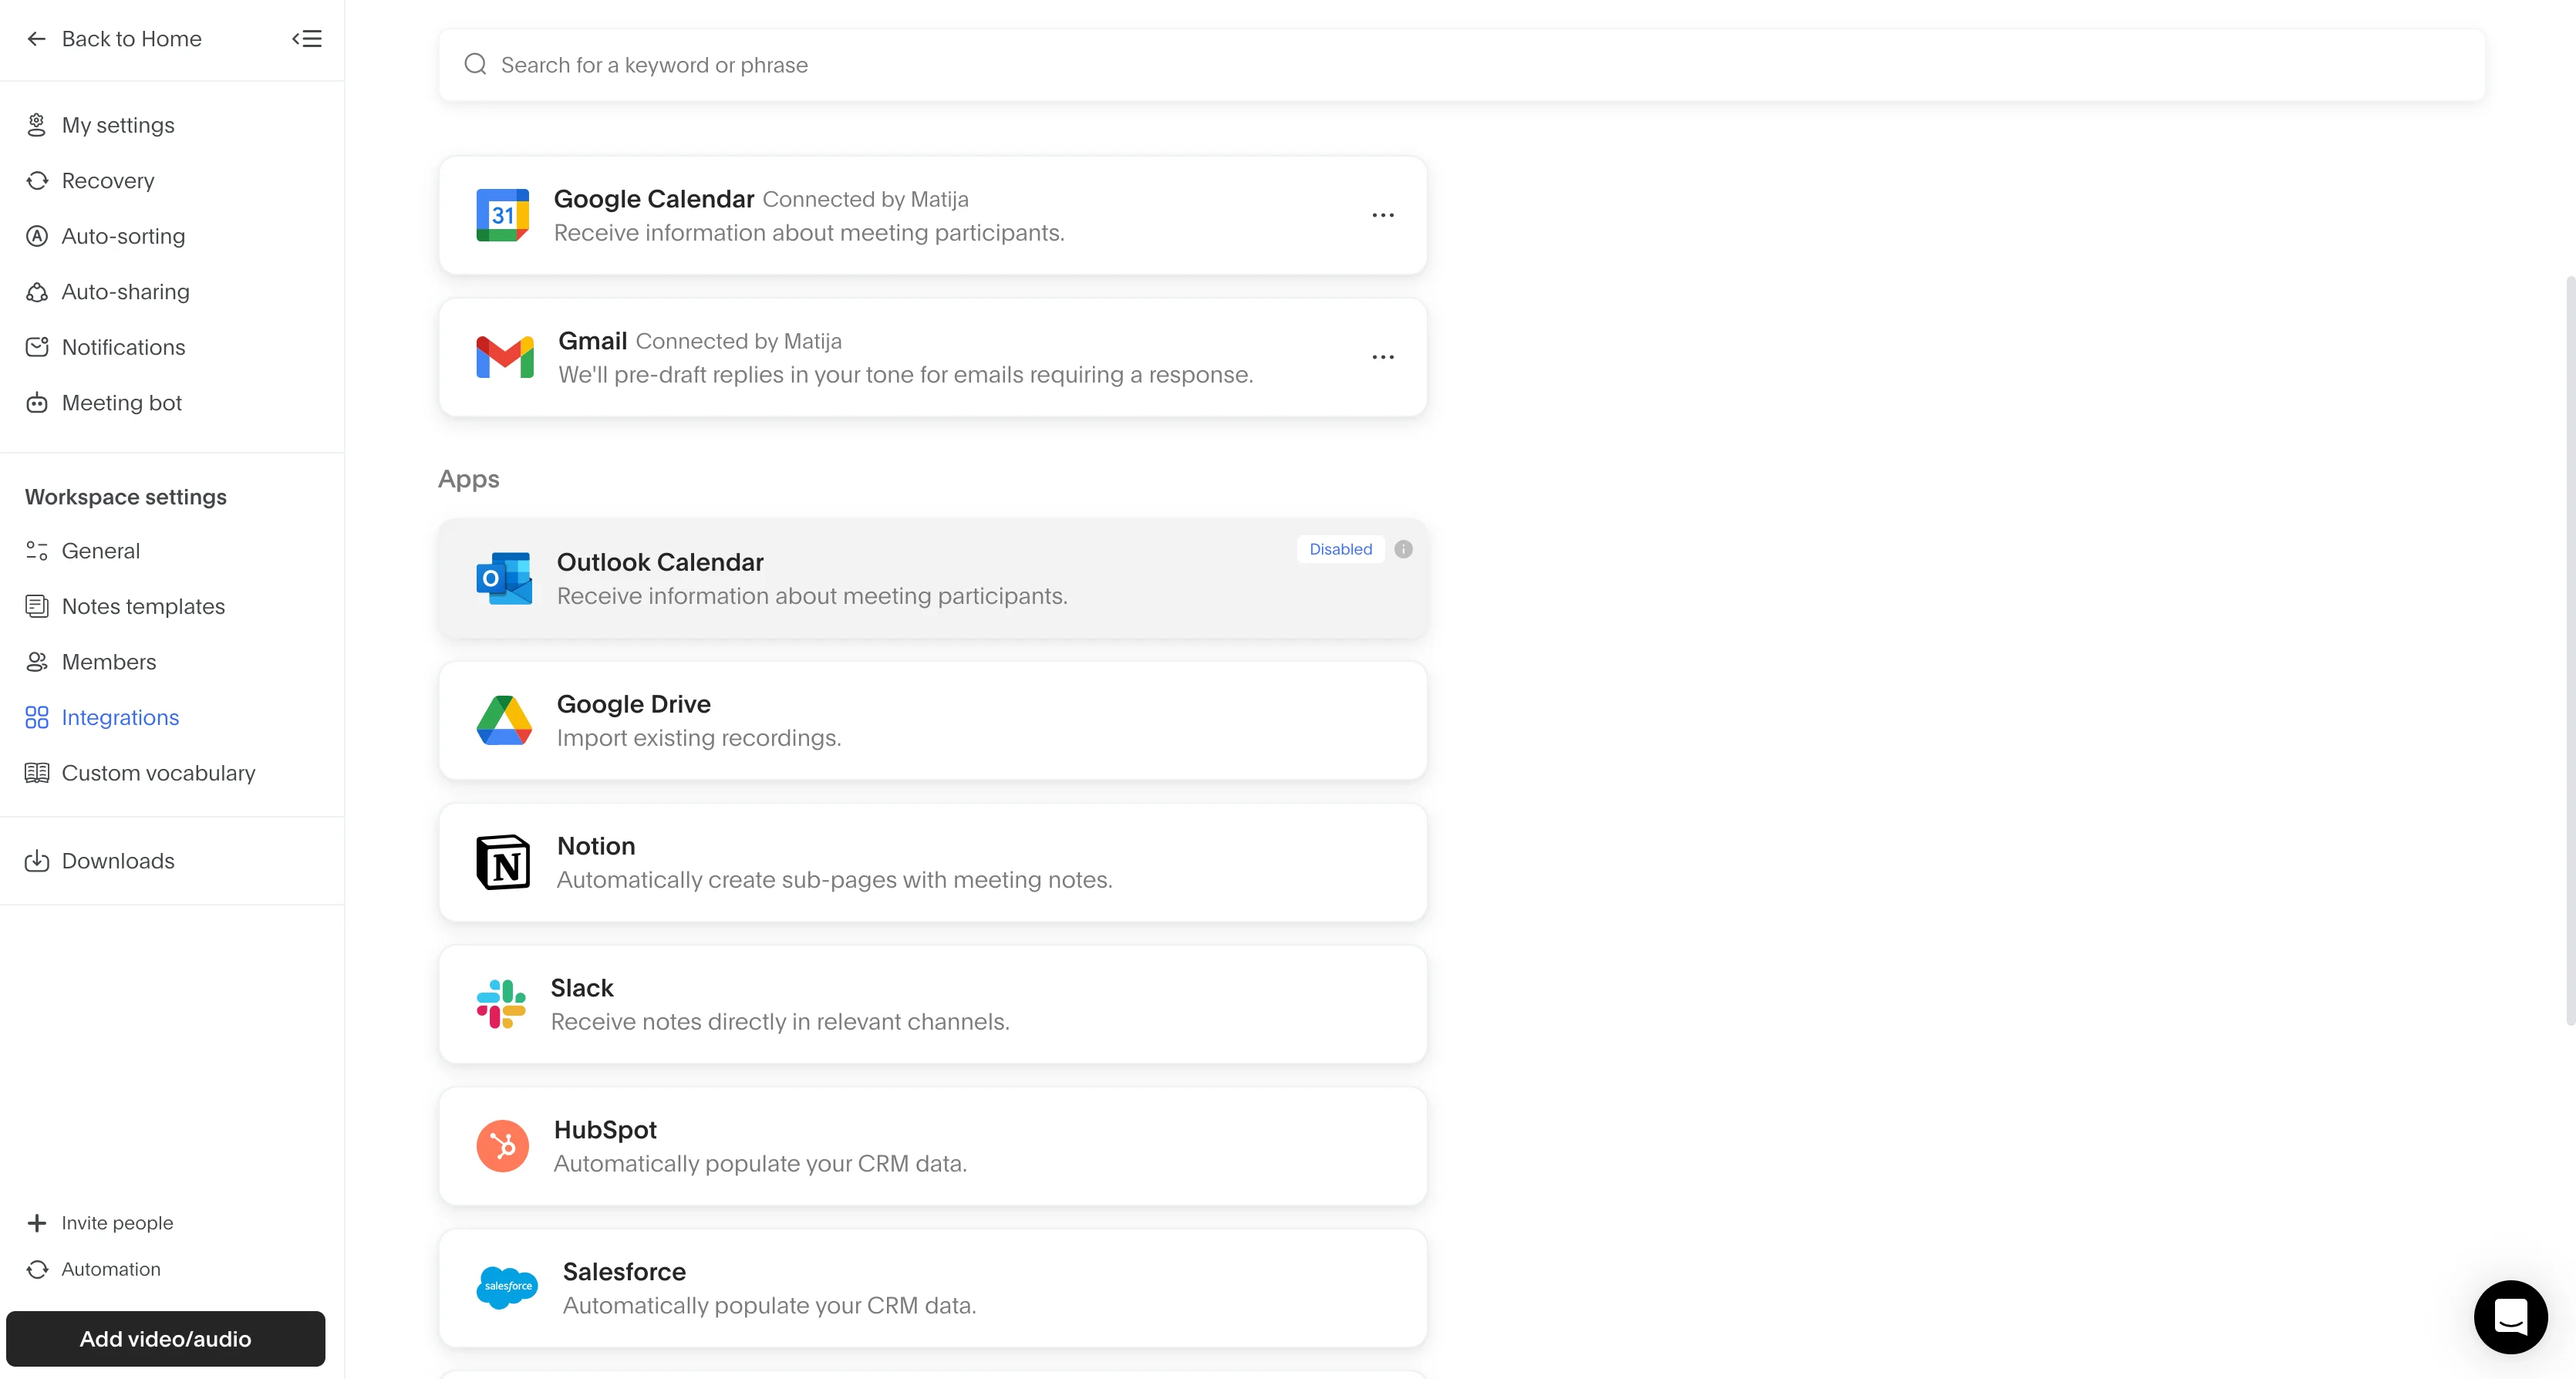
Task: Click the Add video/audio button
Action: [x=166, y=1338]
